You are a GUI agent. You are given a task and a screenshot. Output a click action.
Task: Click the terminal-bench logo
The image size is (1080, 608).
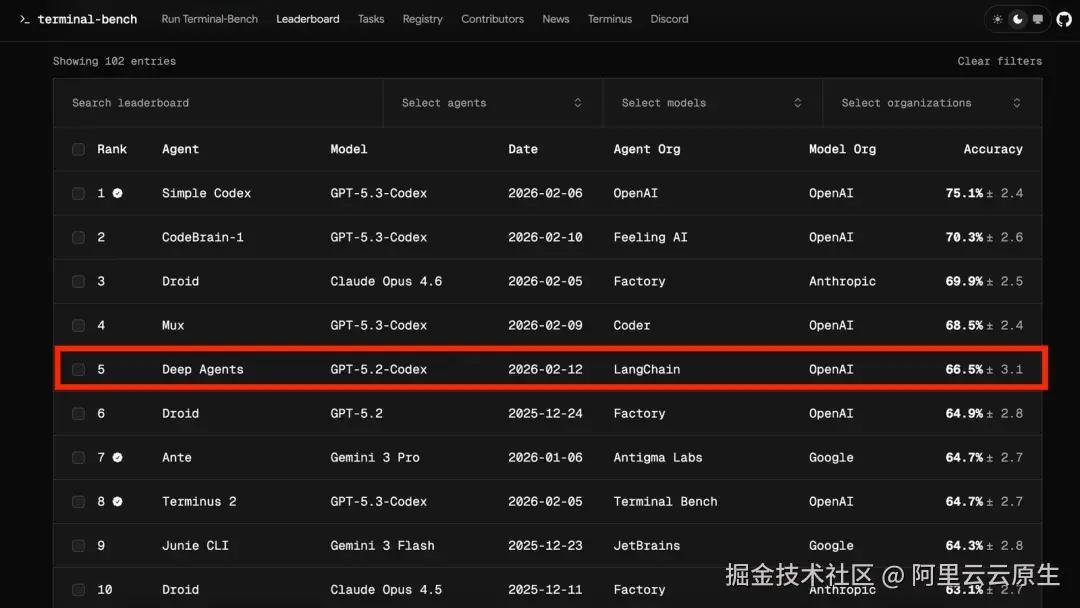point(78,19)
